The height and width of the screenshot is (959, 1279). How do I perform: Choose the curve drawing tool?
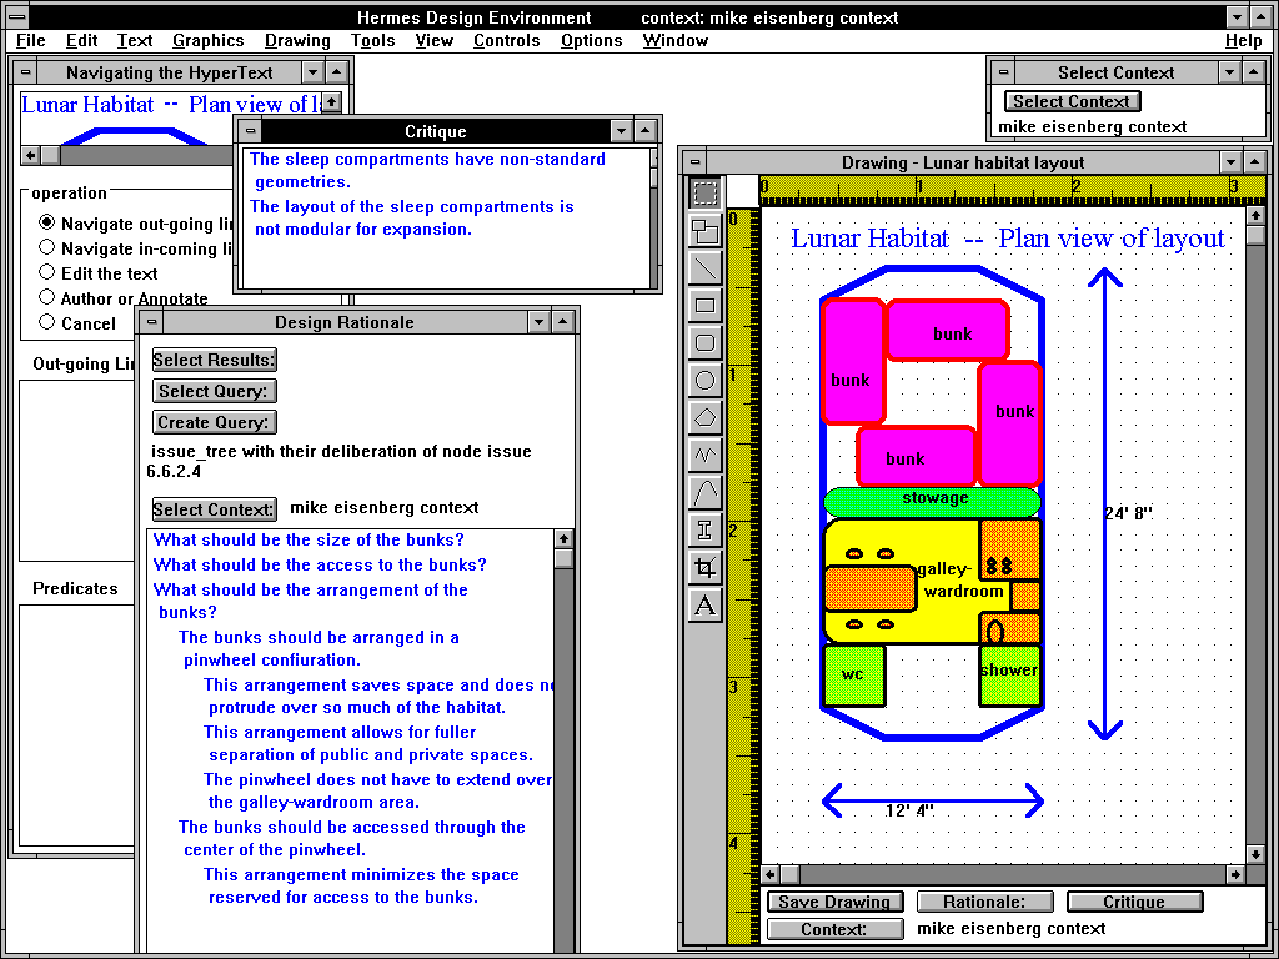[x=705, y=492]
